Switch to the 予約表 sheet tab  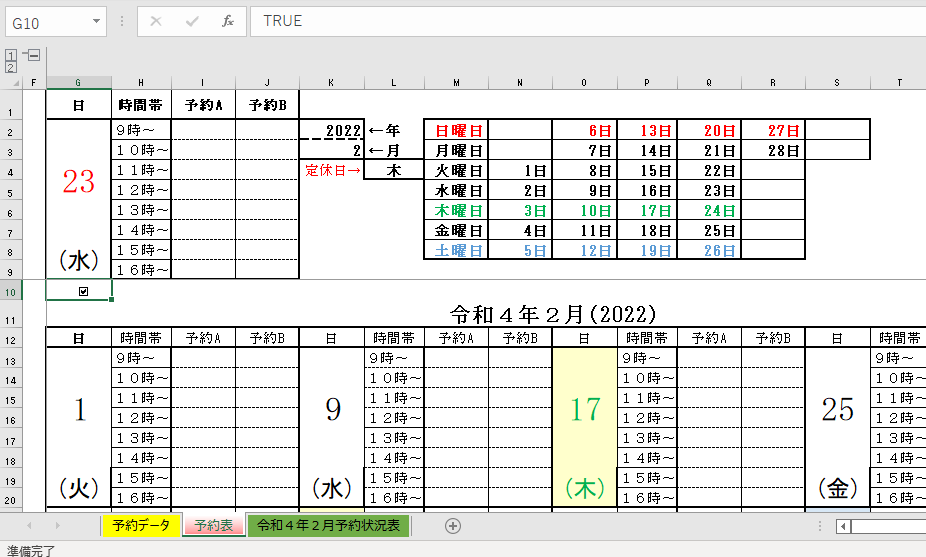click(214, 525)
